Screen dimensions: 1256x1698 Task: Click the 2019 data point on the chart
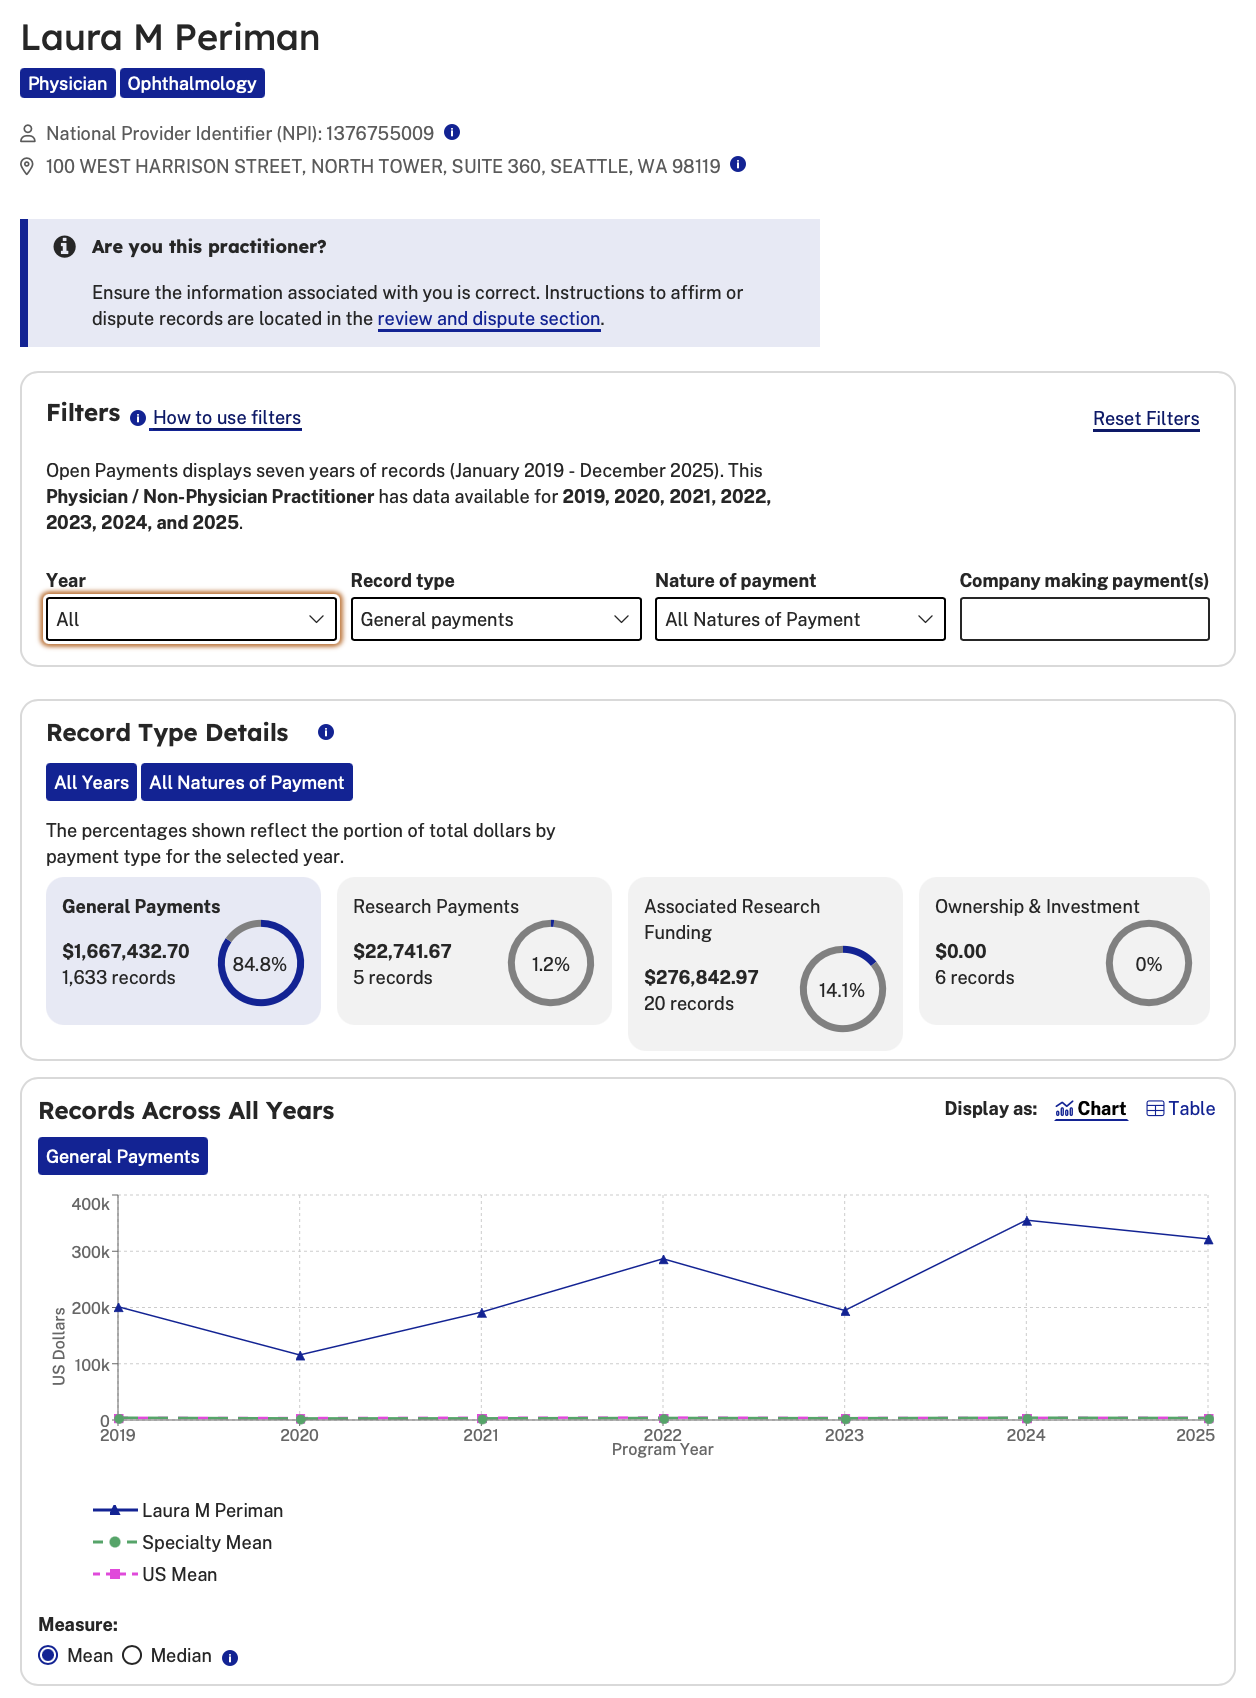pyautogui.click(x=118, y=1306)
